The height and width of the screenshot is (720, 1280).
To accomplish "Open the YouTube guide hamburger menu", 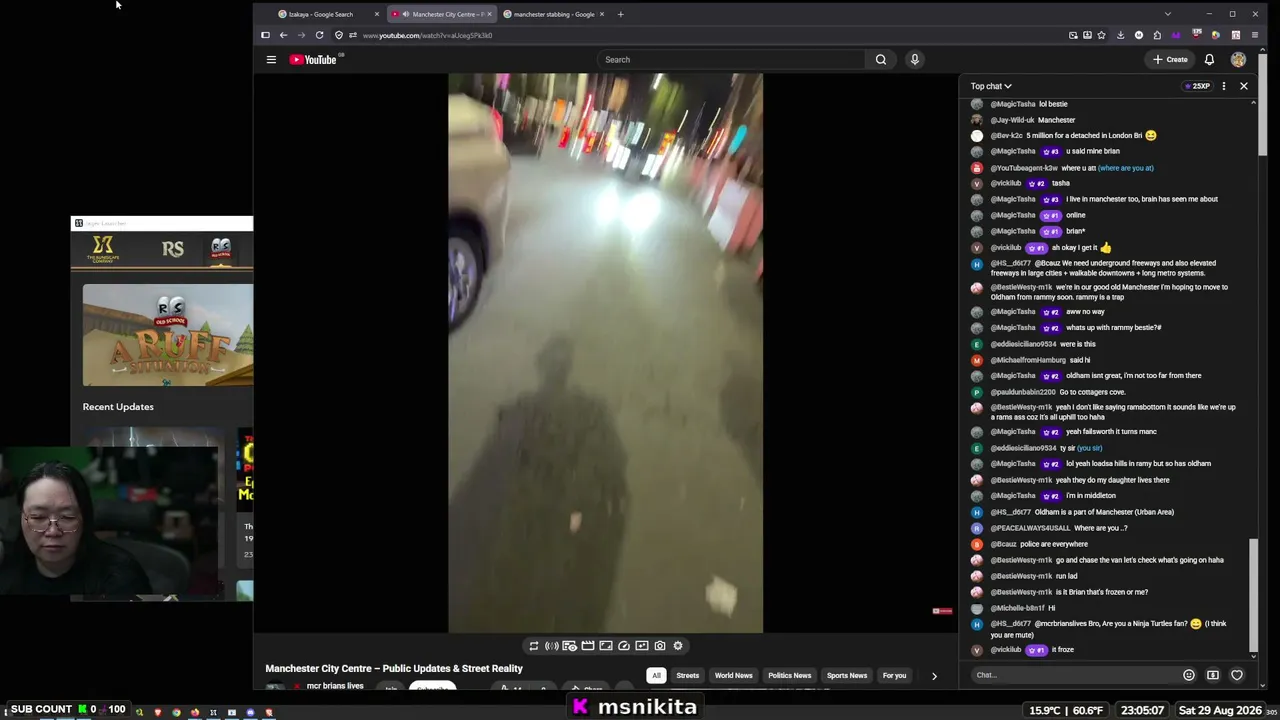I will (271, 60).
